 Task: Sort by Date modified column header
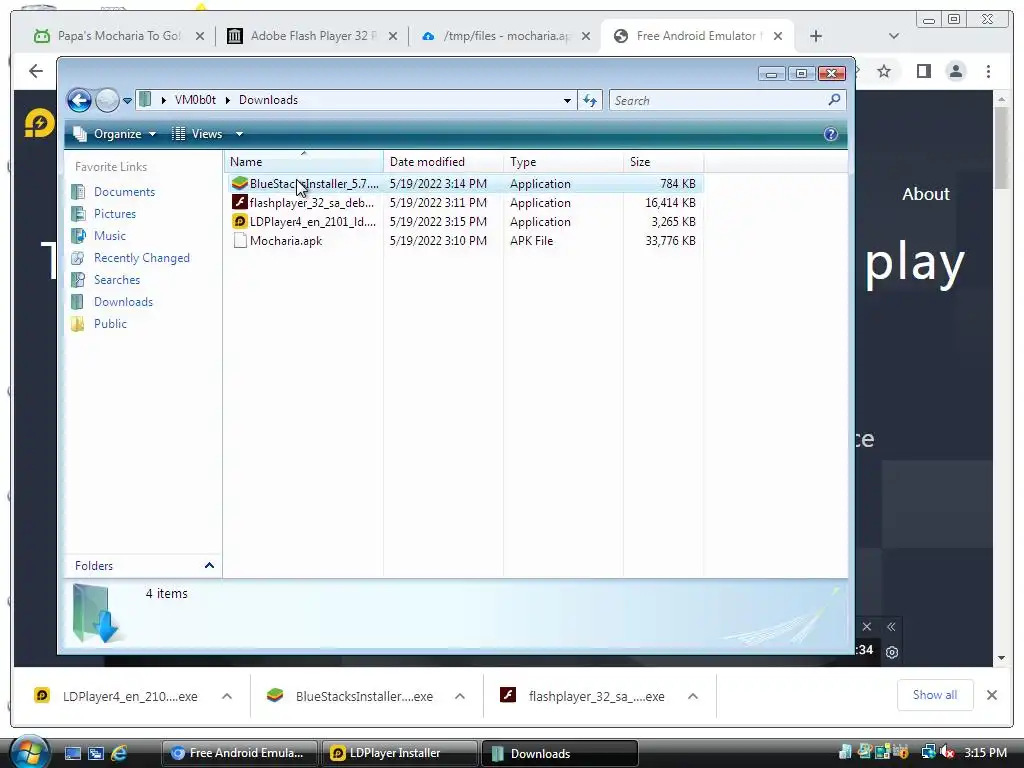tap(443, 161)
